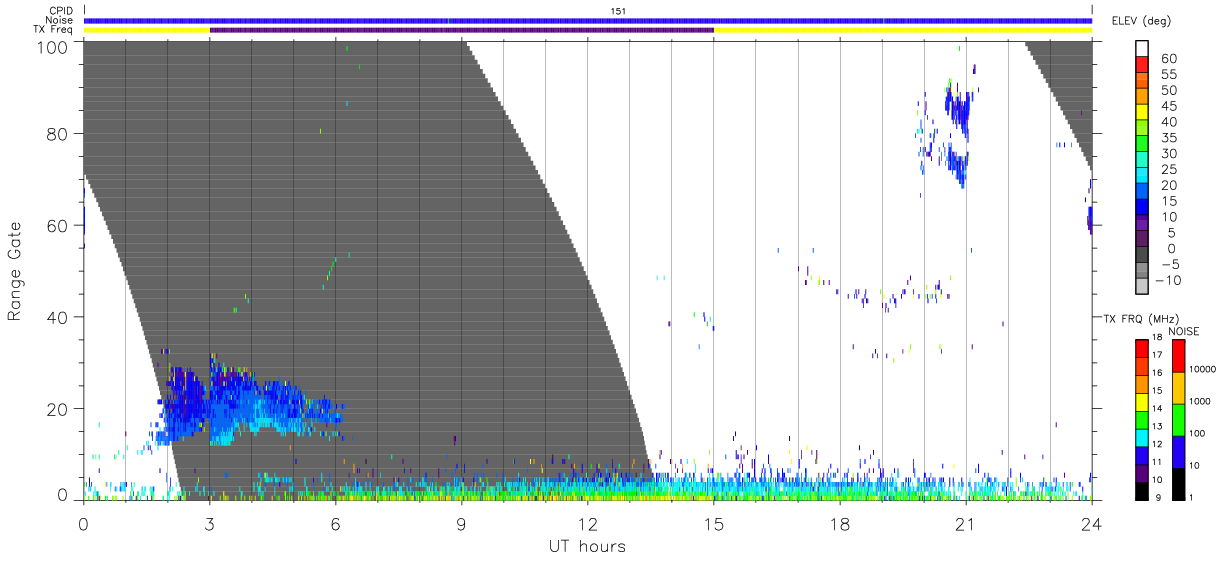Click the 24 tick label on UT hours axis
Screen dimensions: 1228x567
coord(1091,523)
